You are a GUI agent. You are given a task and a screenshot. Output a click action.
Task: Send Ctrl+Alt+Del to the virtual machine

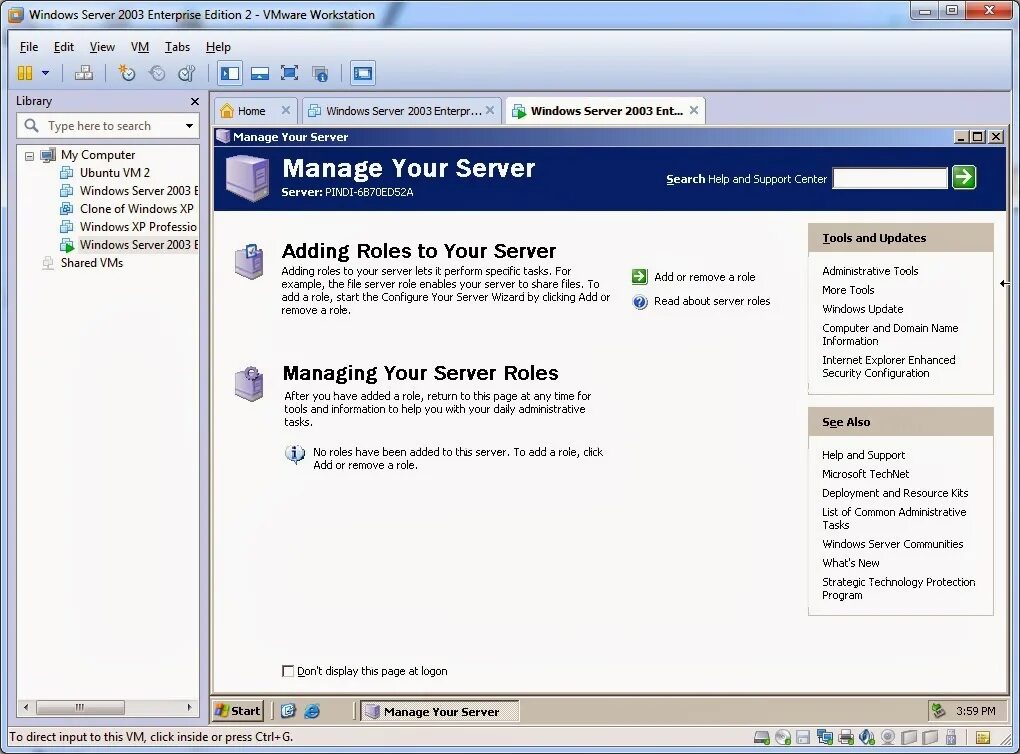click(x=84, y=74)
